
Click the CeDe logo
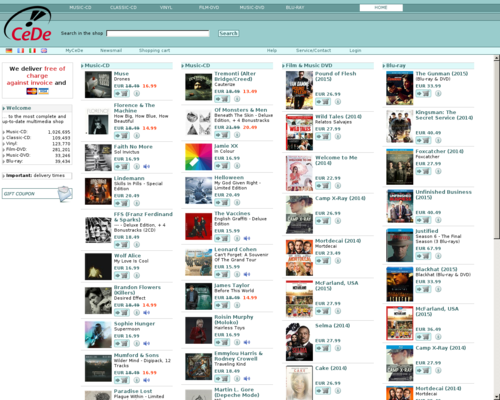pos(28,24)
